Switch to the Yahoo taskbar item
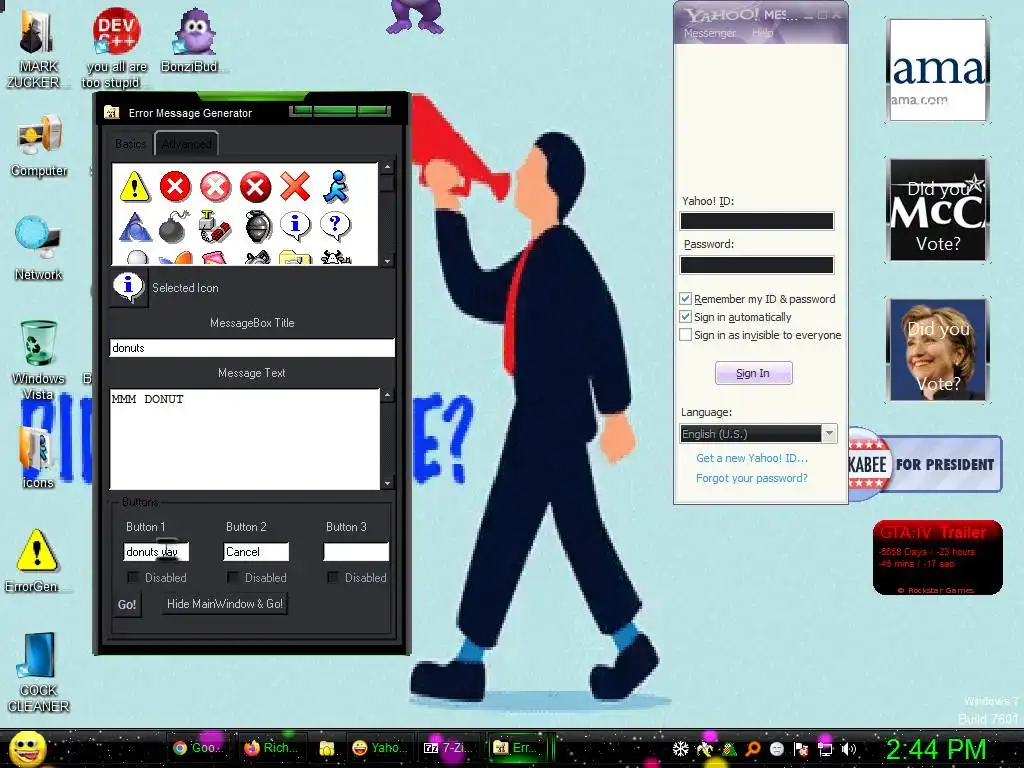Screen dimensions: 1024x768 point(379,748)
